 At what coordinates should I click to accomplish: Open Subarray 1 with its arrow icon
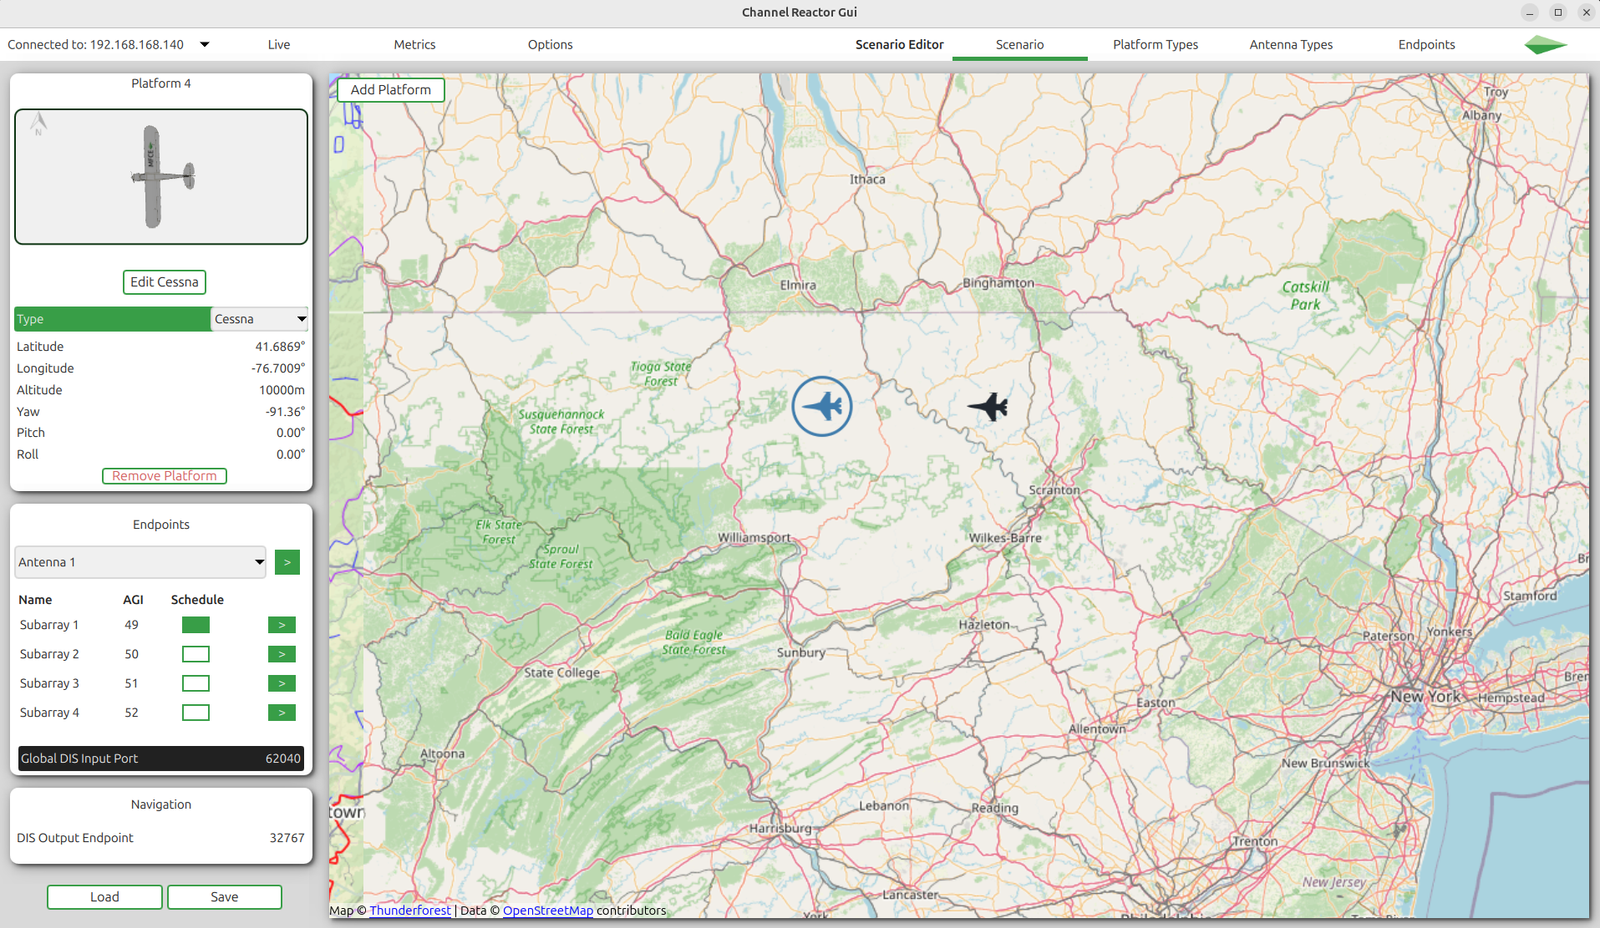(x=281, y=624)
